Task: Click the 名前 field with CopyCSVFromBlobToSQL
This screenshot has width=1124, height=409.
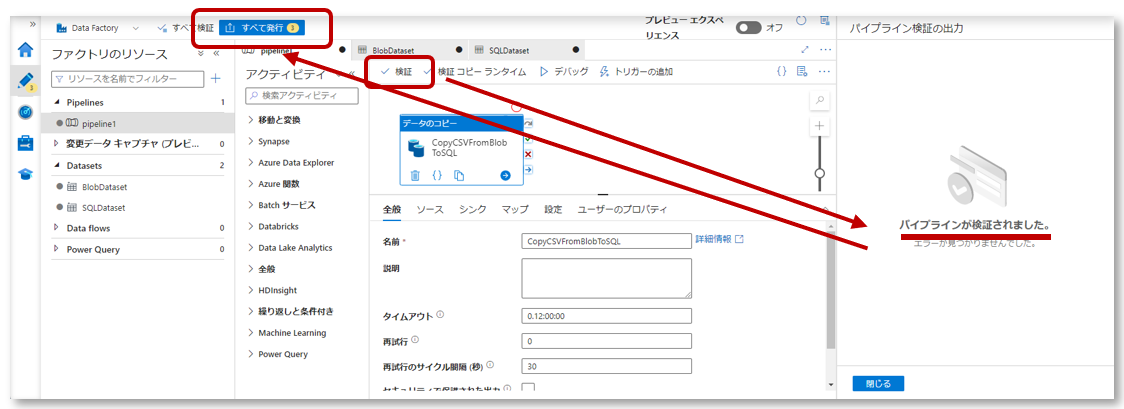Action: pos(606,241)
